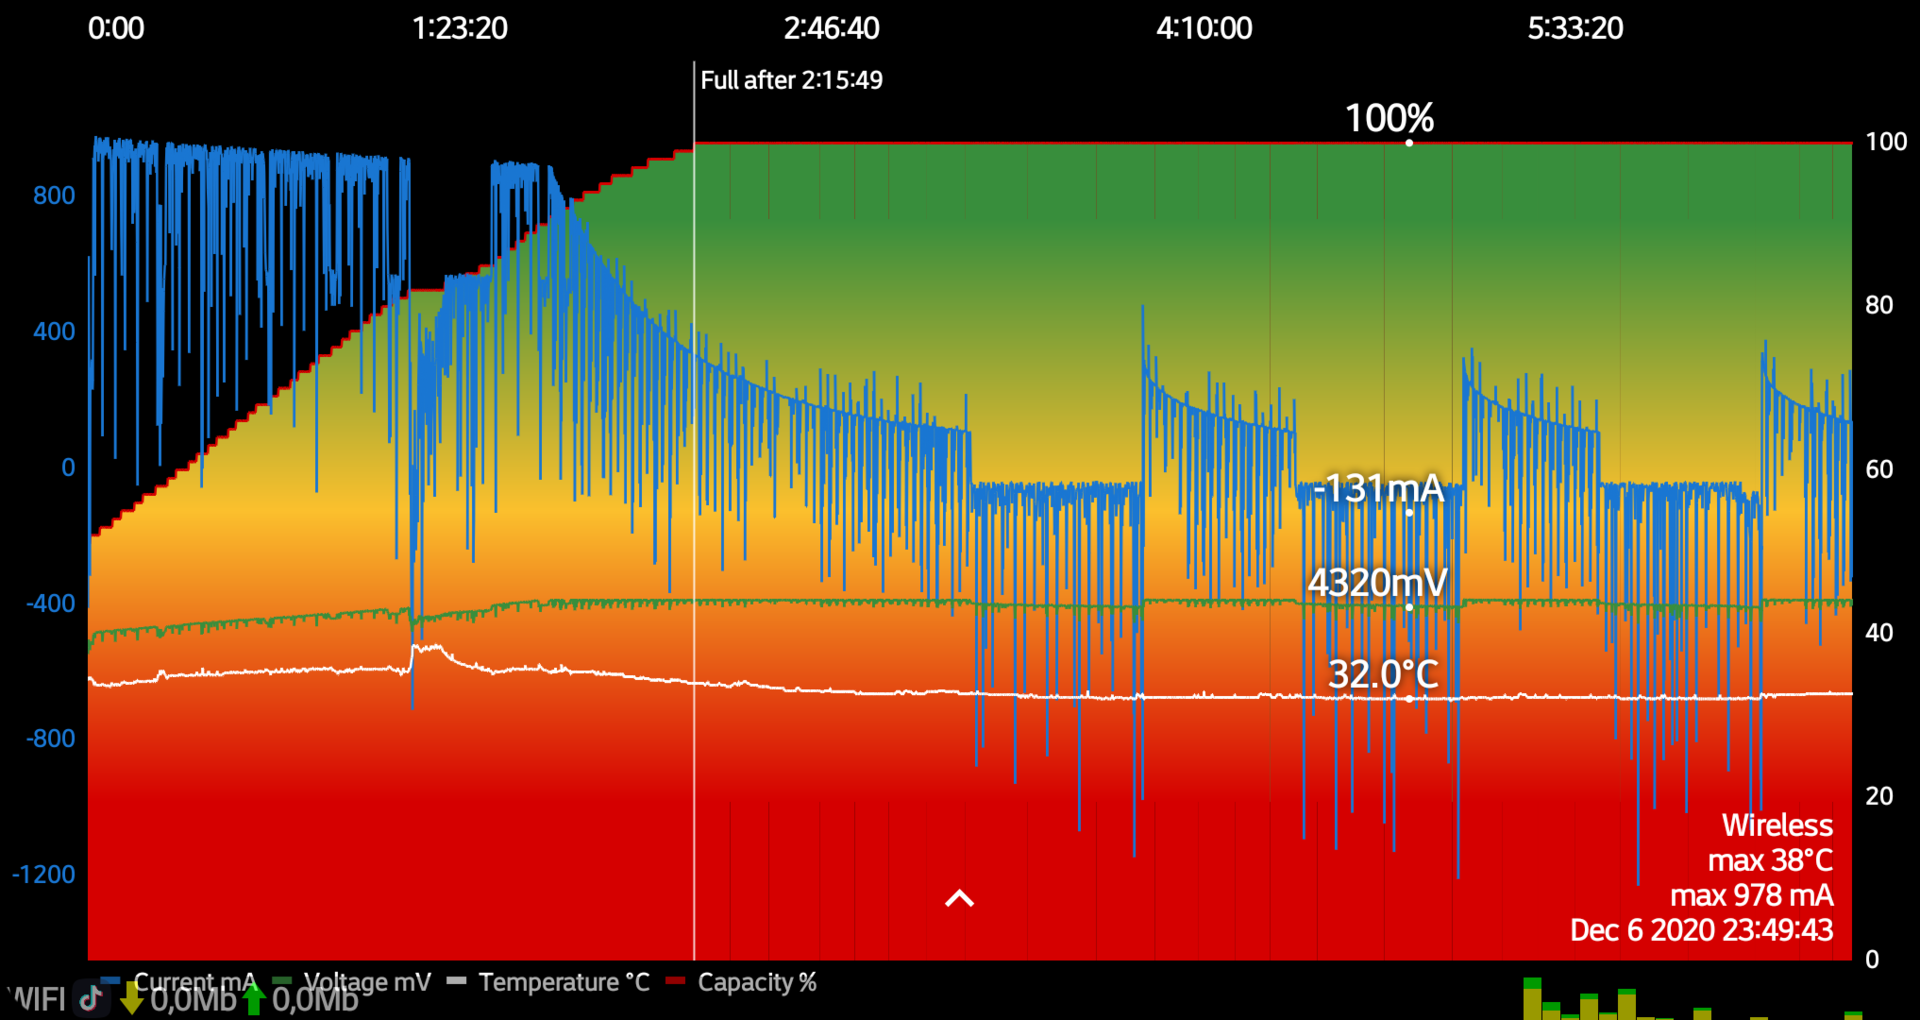
Task: Toggle the Voltage mV legend entry
Action: coord(352,982)
